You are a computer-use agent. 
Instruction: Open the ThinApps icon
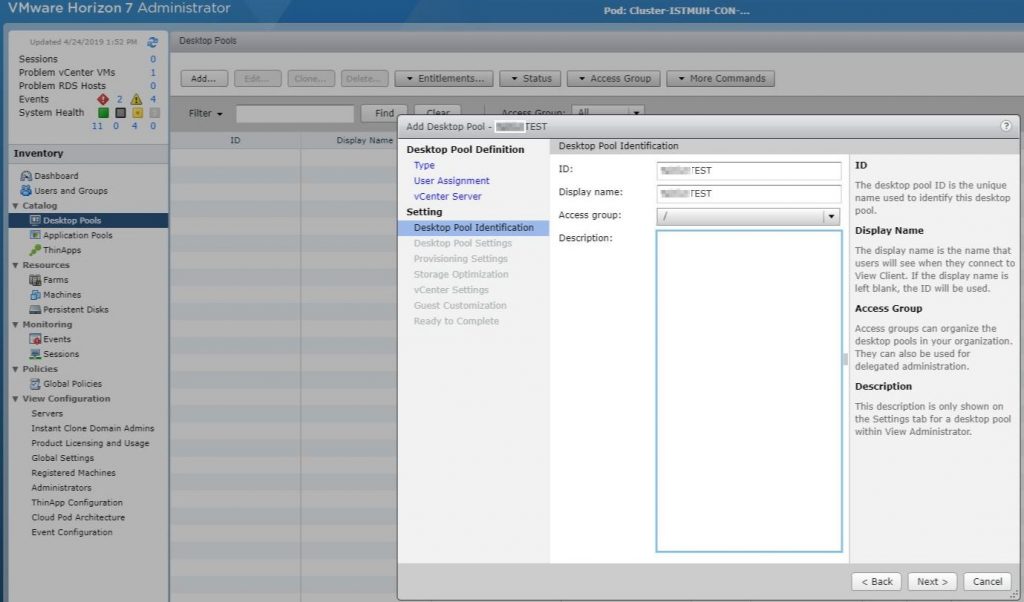35,250
